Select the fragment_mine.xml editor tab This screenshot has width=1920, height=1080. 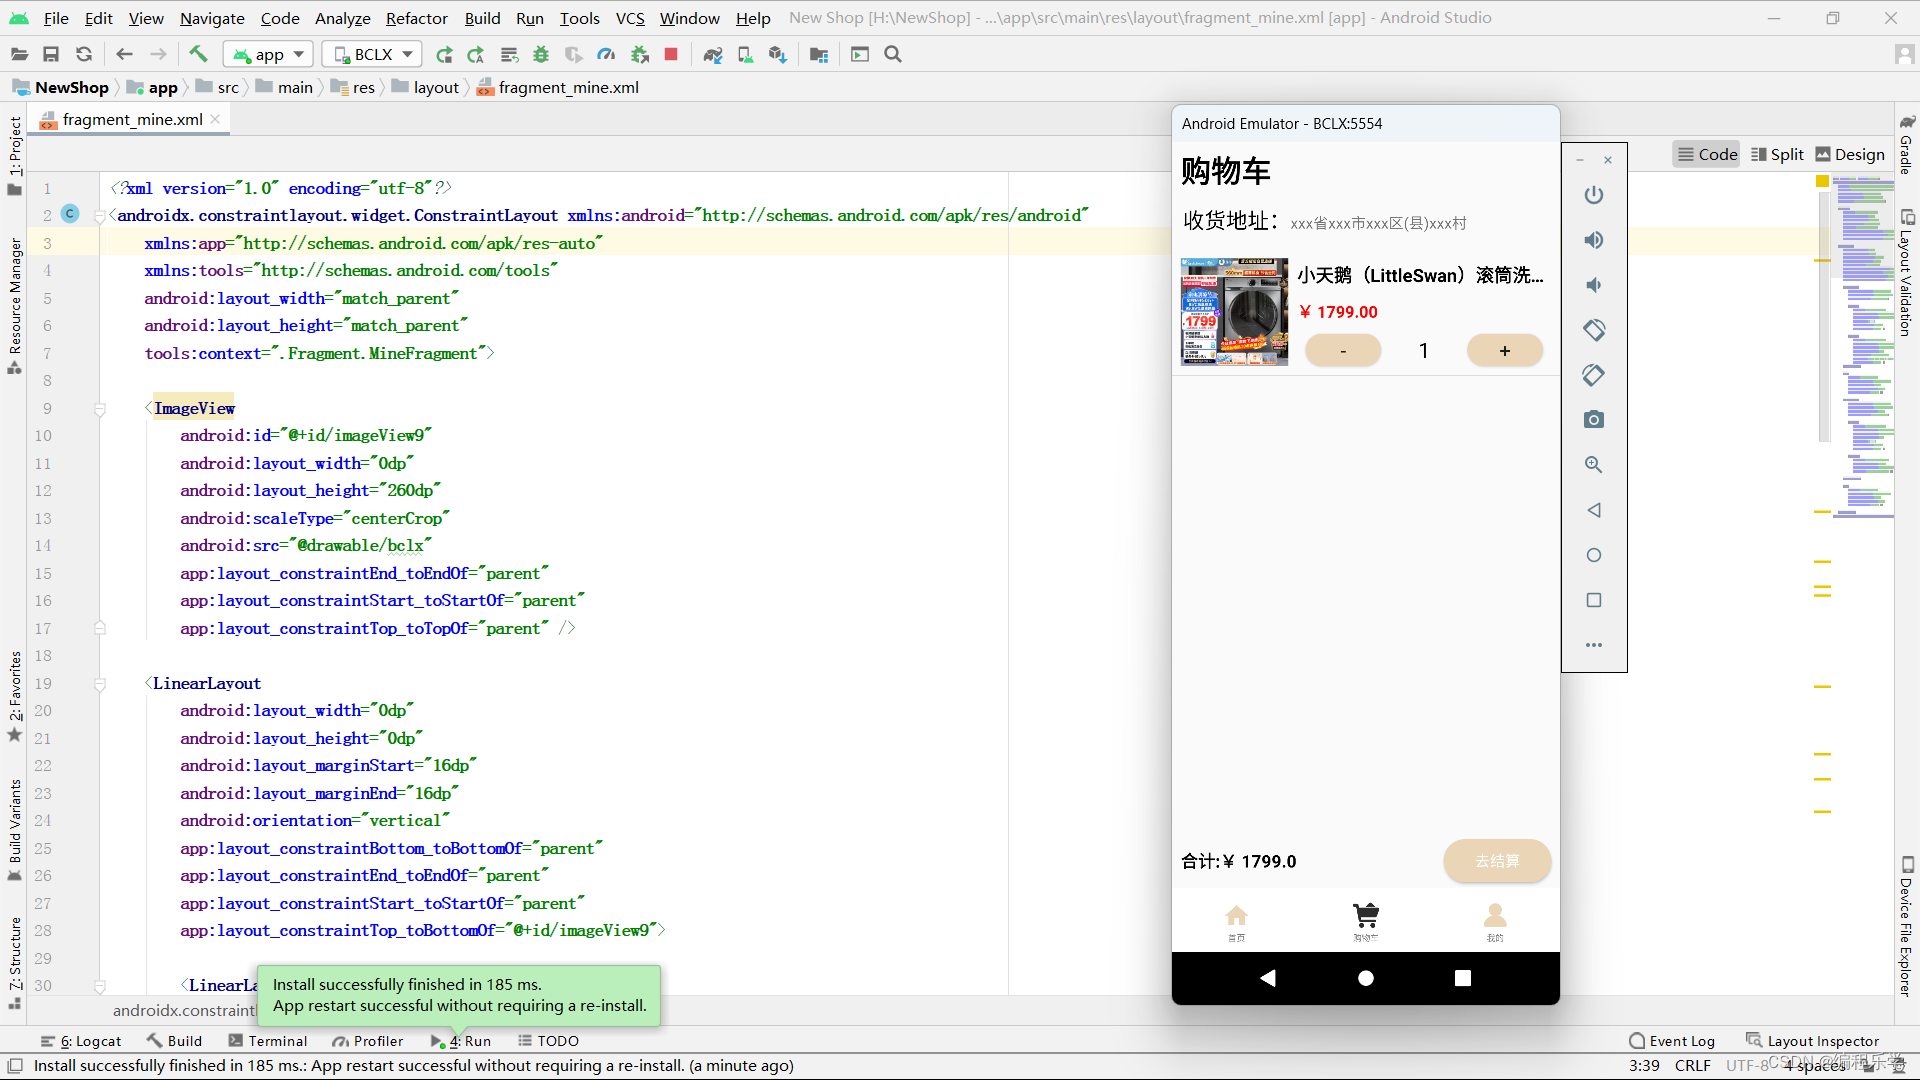pyautogui.click(x=132, y=119)
